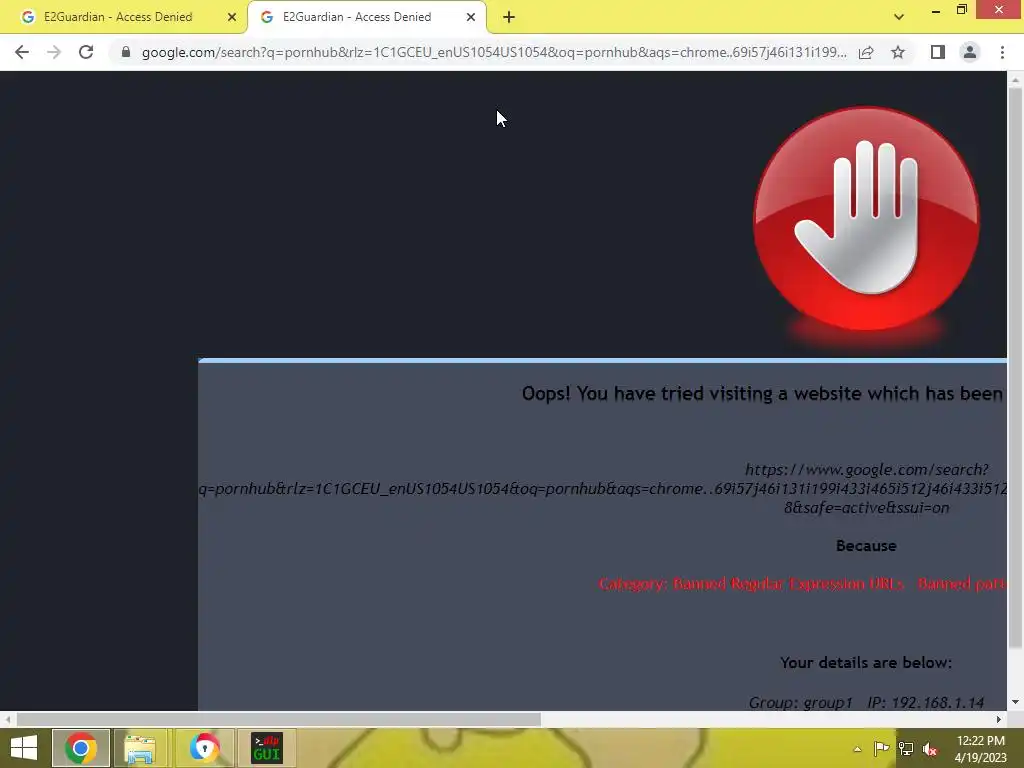Click the address bar URL field
This screenshot has width=1024, height=768.
pyautogui.click(x=494, y=52)
